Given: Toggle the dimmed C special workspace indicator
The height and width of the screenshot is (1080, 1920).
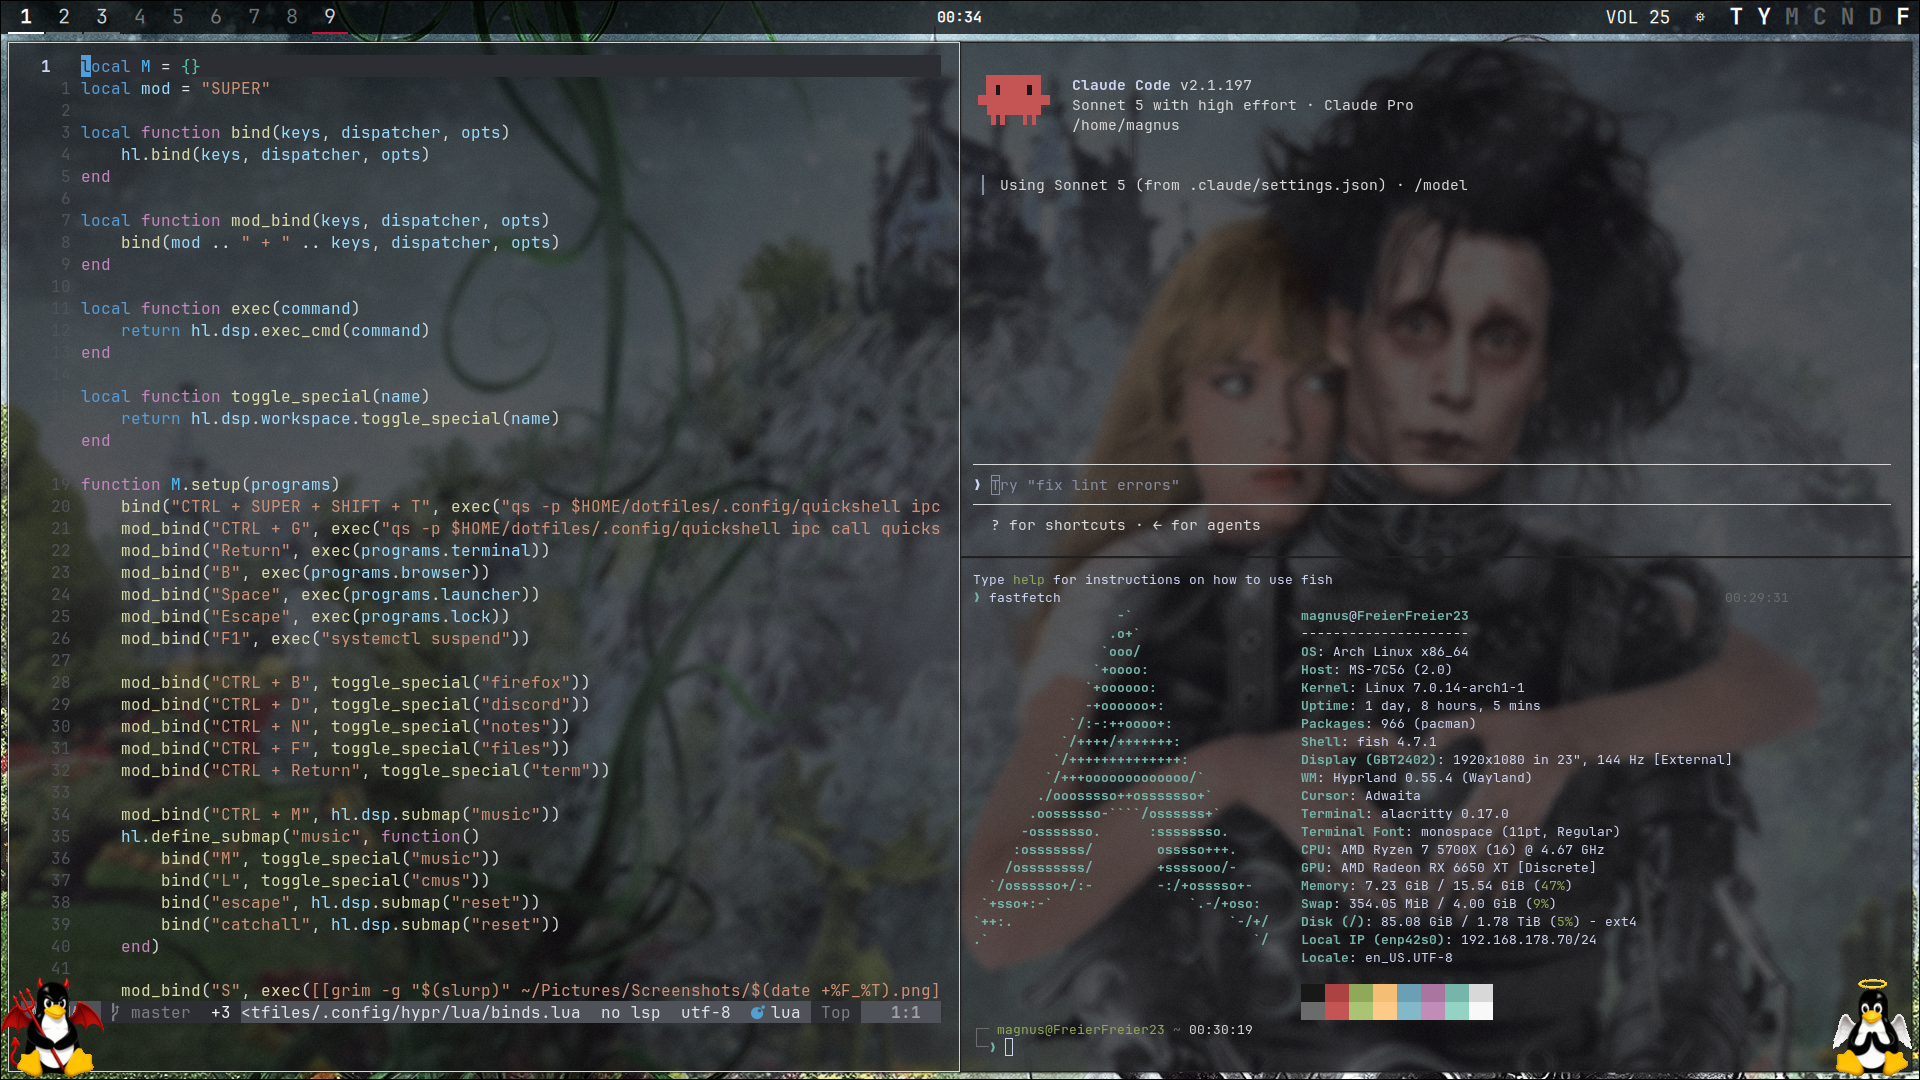Looking at the screenshot, I should [1820, 17].
